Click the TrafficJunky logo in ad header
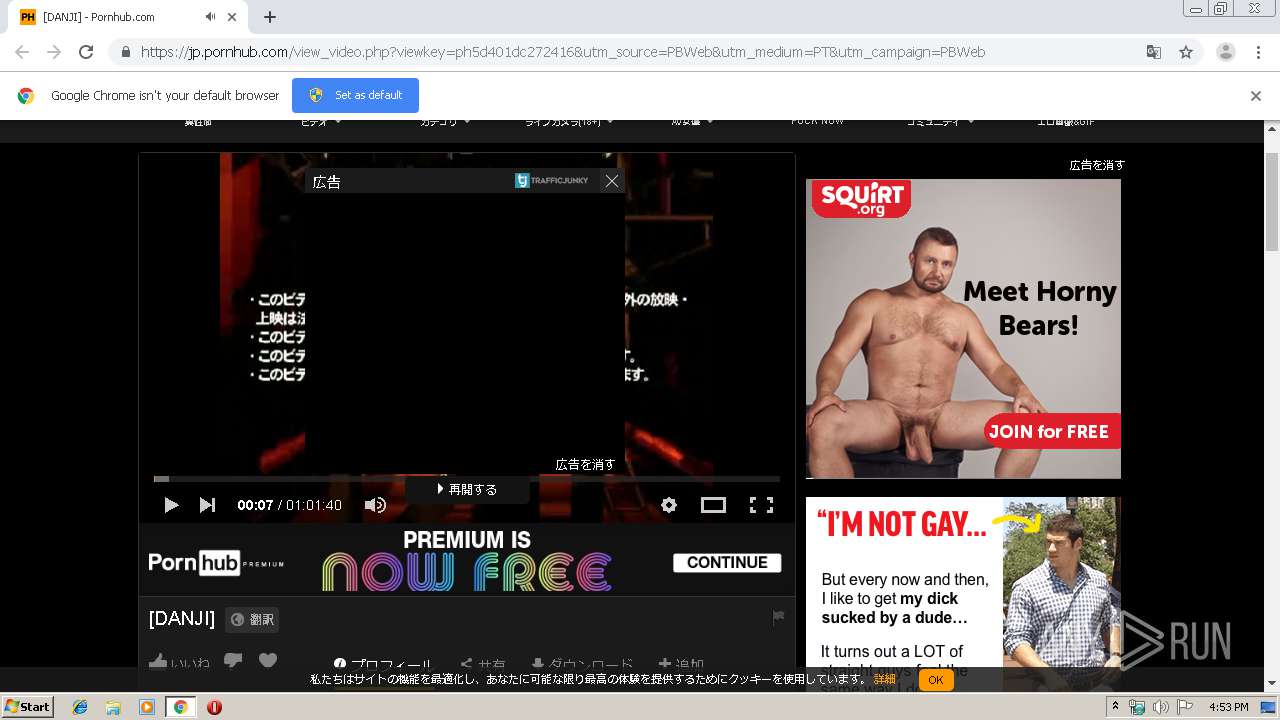Viewport: 1280px width, 720px height. point(552,181)
